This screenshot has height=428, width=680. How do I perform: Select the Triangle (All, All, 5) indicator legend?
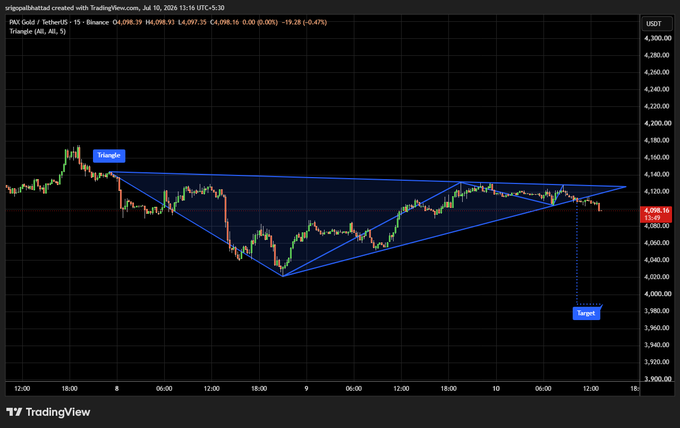[x=38, y=31]
